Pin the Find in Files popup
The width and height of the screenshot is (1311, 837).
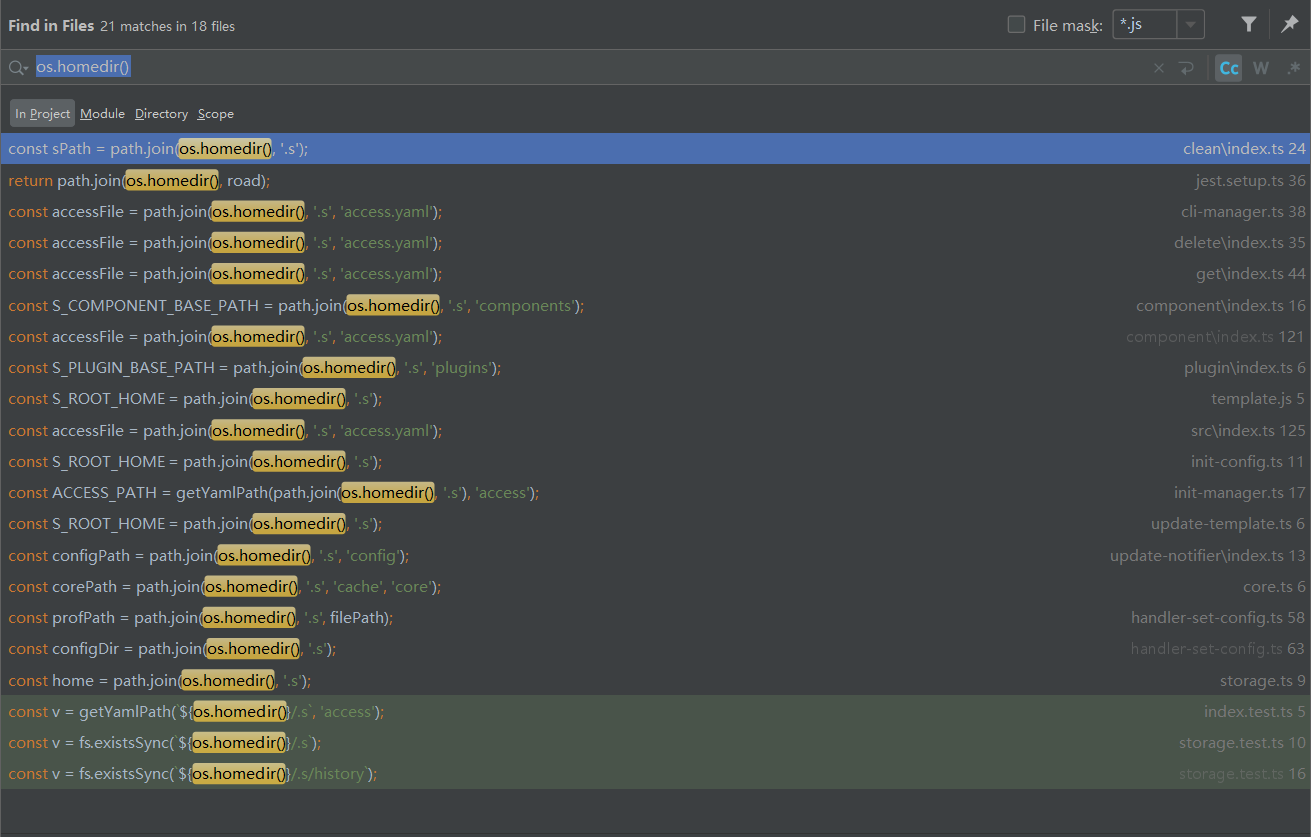1290,24
